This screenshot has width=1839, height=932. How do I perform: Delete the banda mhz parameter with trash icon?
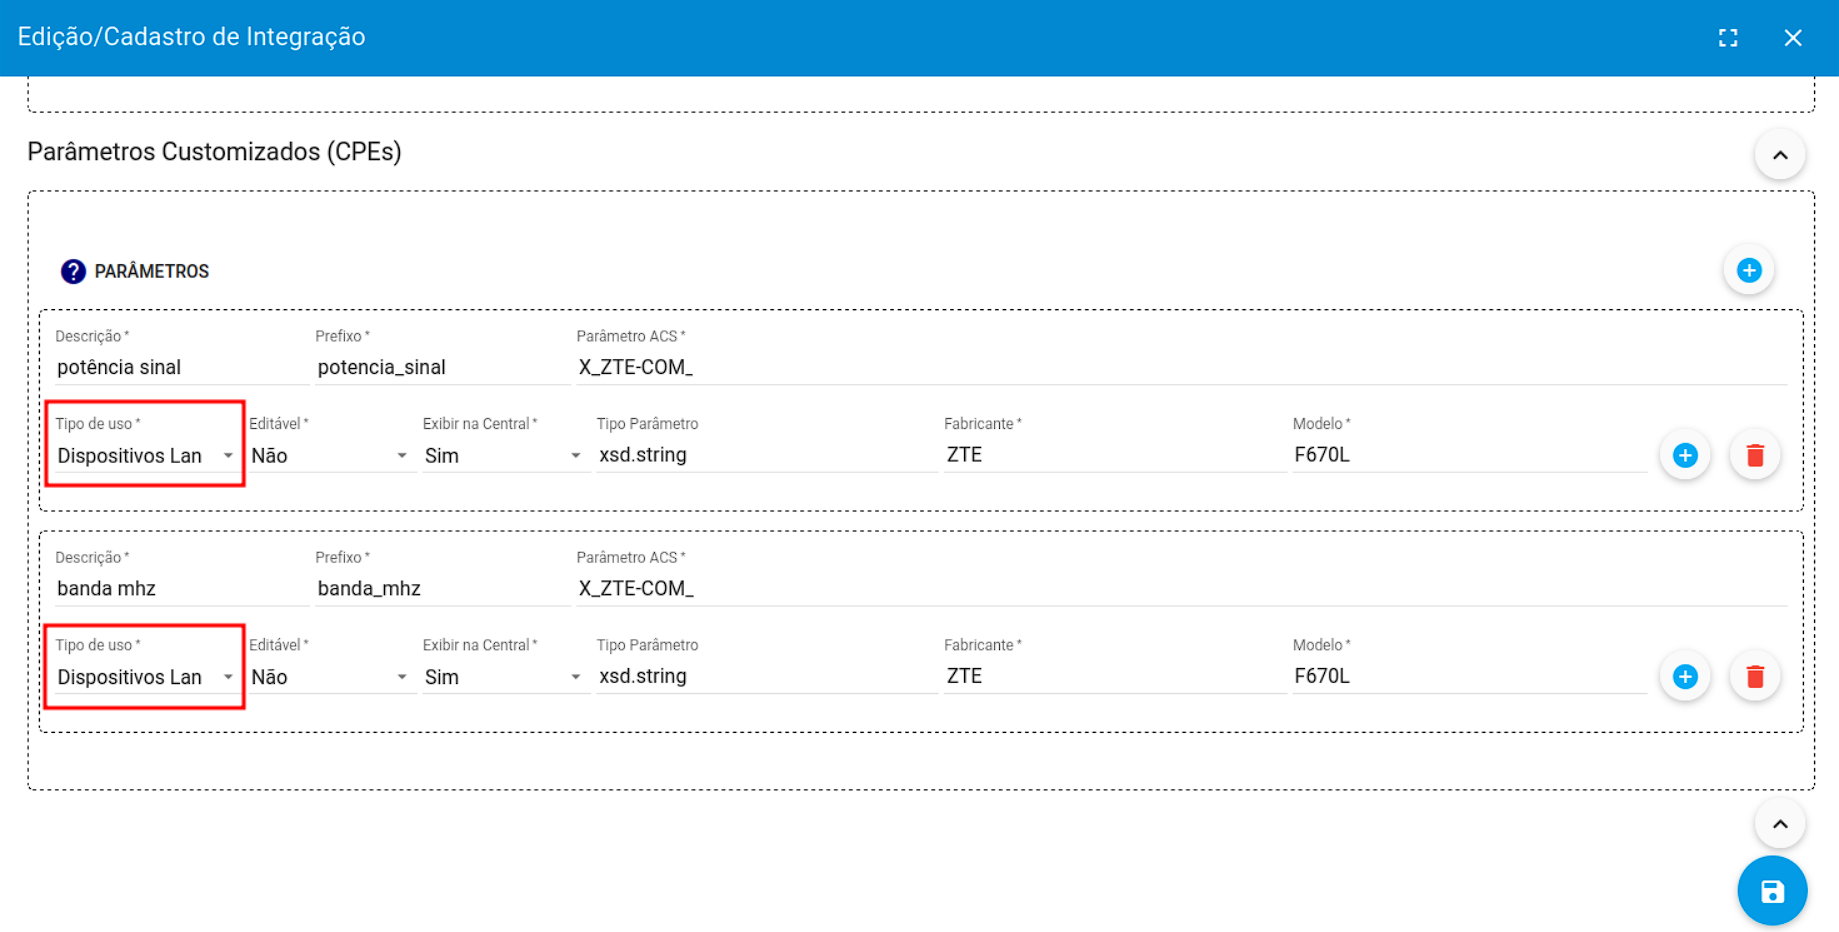click(x=1755, y=677)
